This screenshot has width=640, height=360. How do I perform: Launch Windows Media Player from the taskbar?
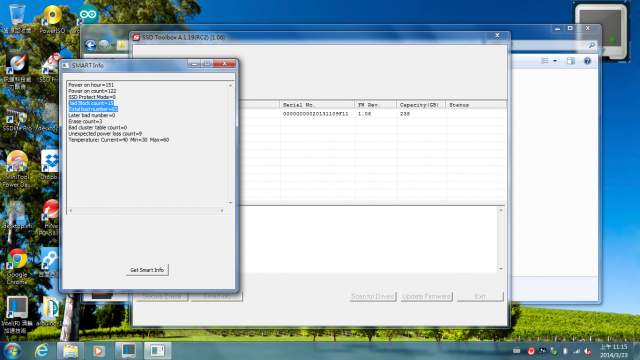click(98, 351)
